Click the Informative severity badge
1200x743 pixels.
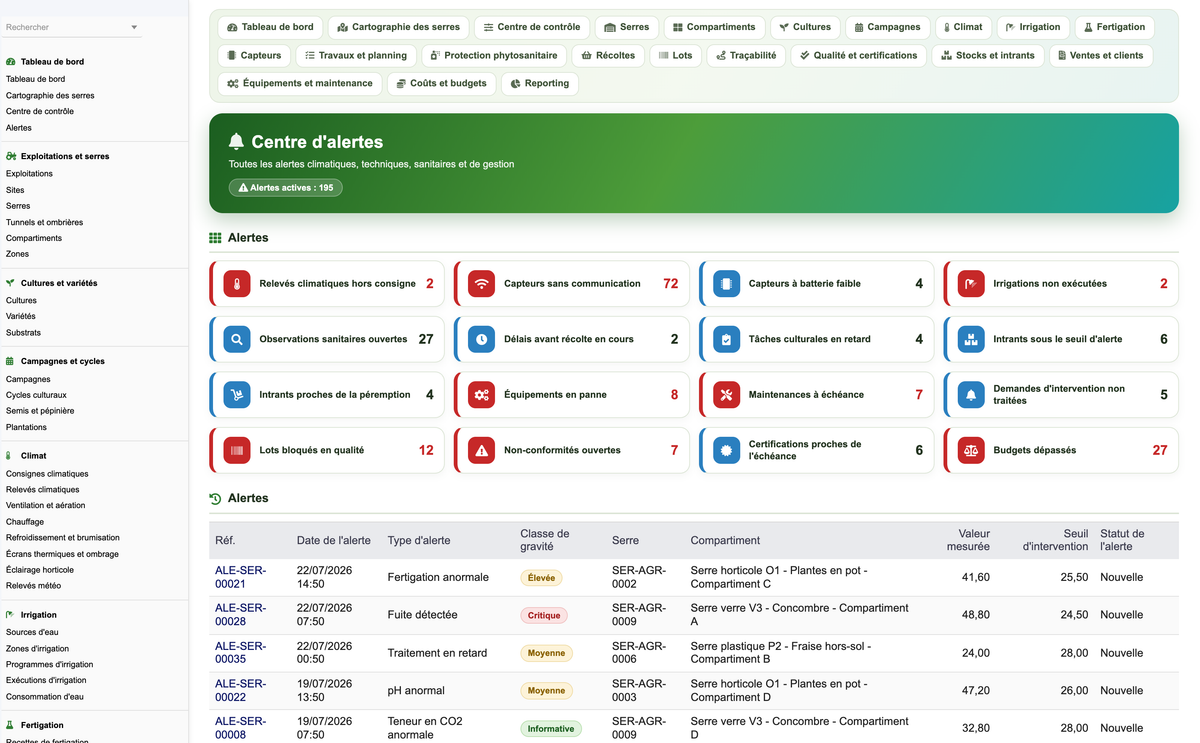[551, 729]
